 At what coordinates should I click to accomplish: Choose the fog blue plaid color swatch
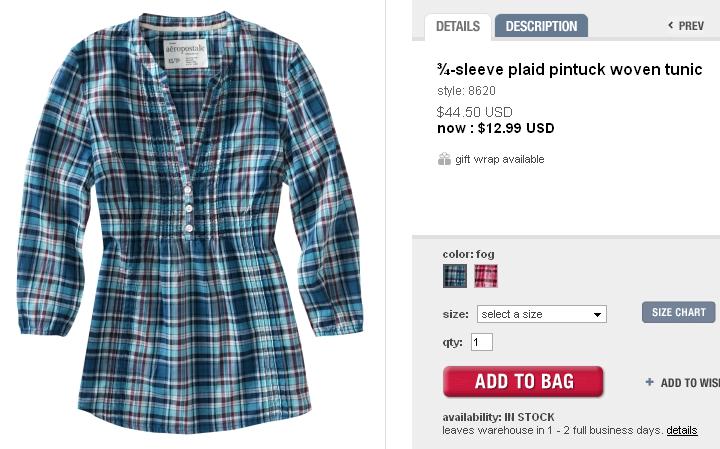pyautogui.click(x=455, y=276)
